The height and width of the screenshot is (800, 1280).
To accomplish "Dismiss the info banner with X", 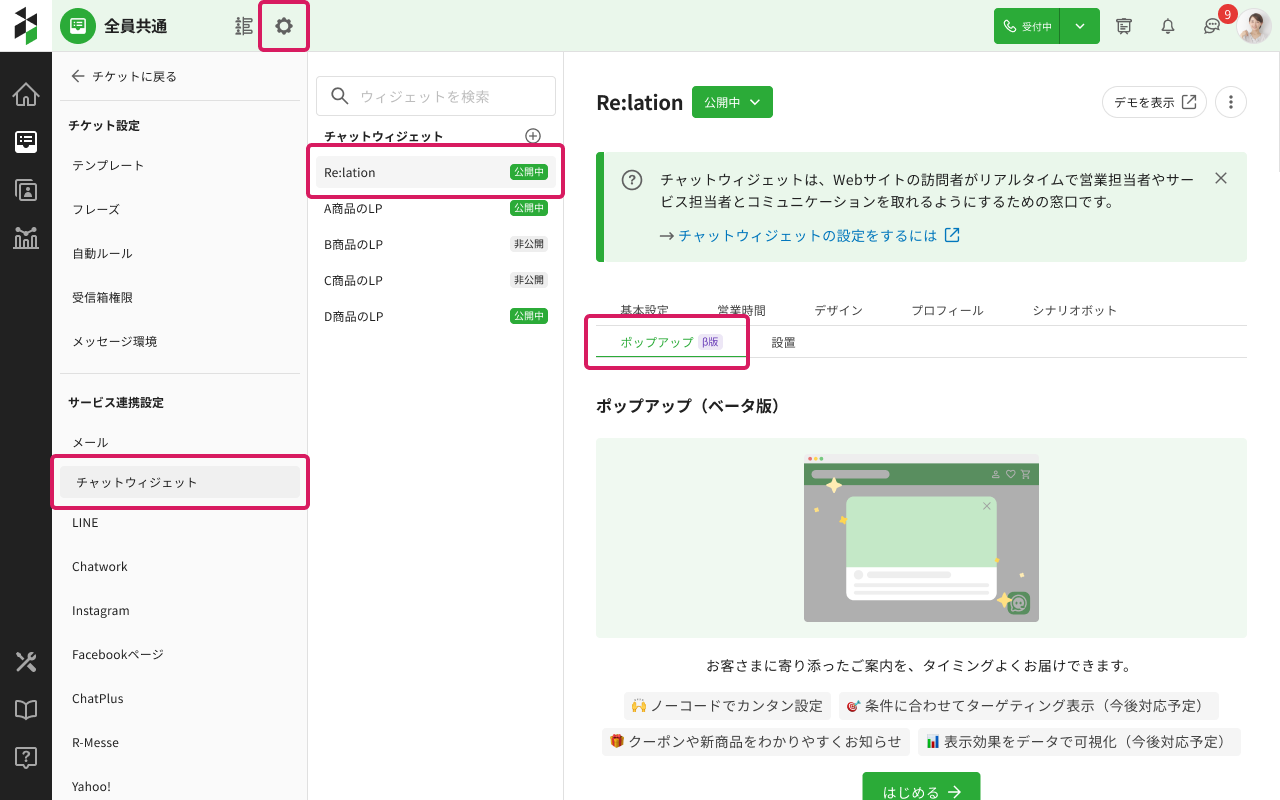I will [x=1221, y=178].
